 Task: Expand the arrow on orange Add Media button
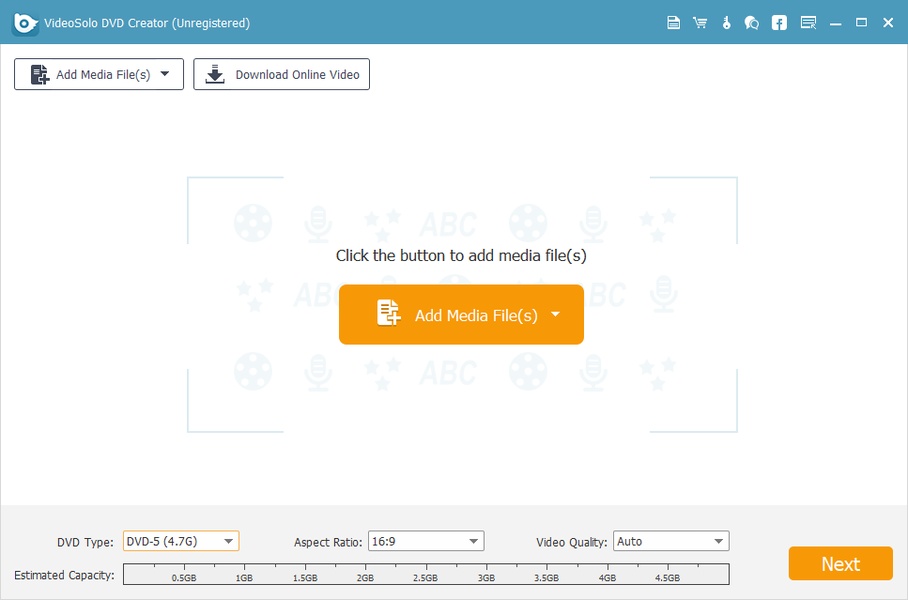click(555, 314)
